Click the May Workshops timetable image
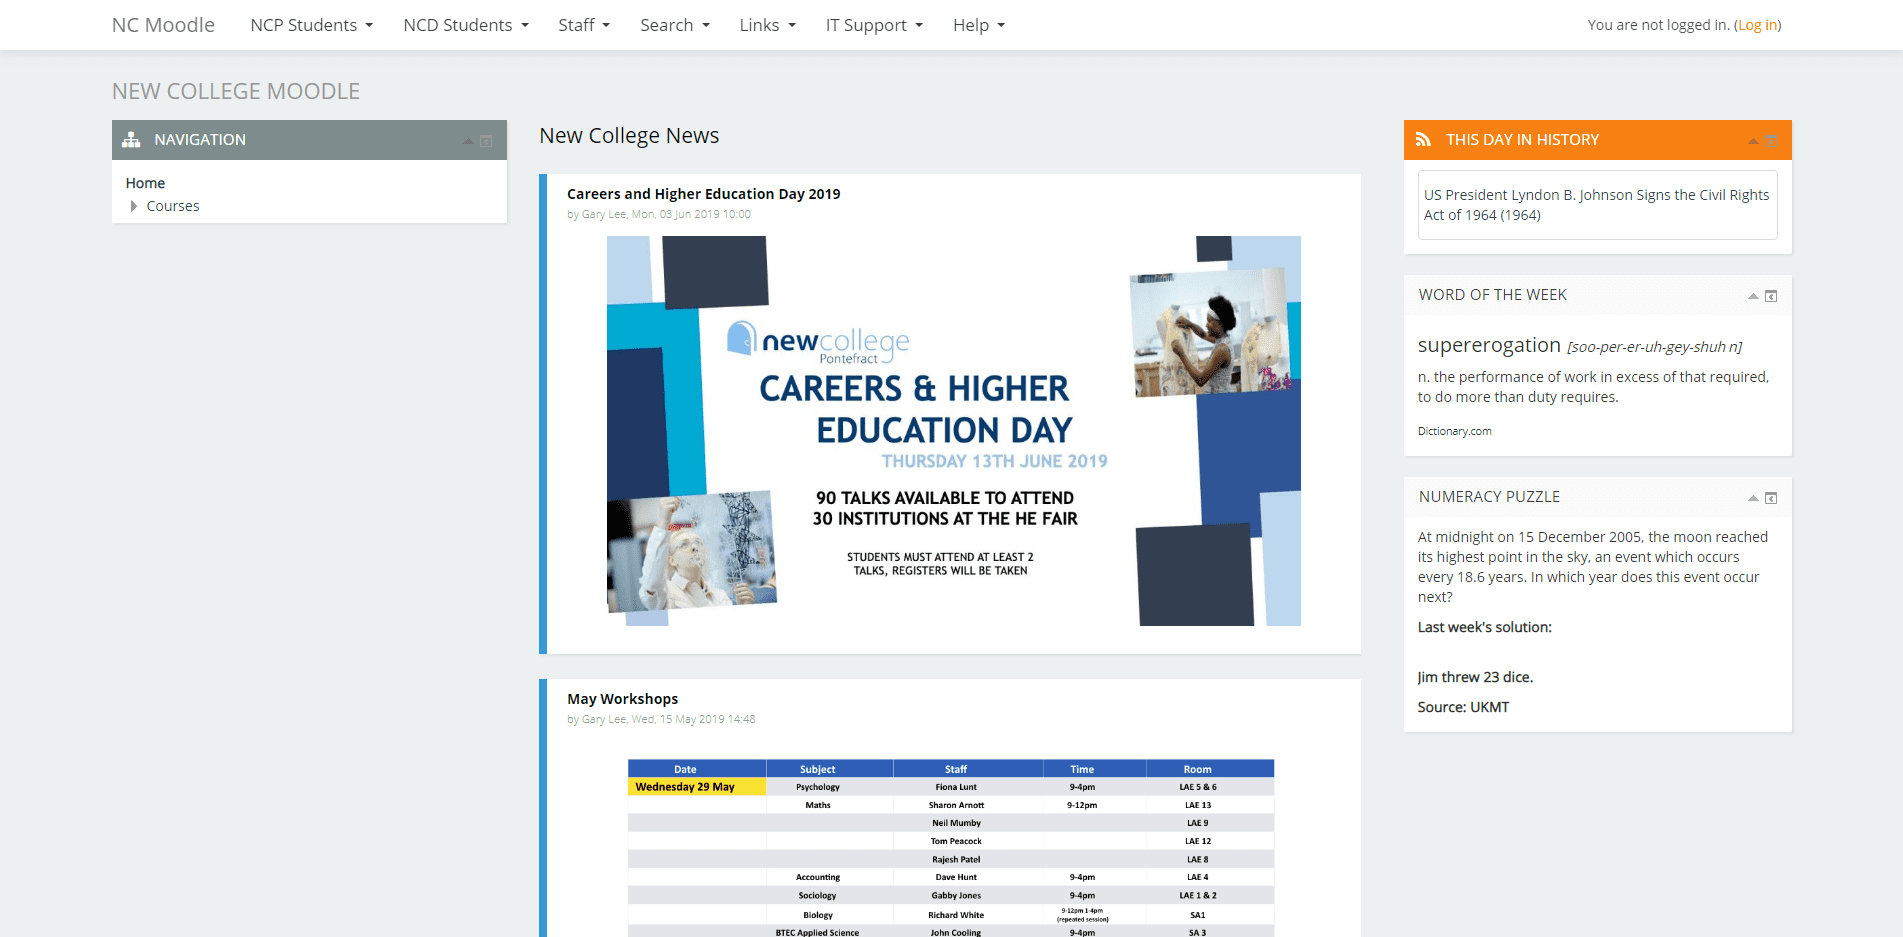Image resolution: width=1903 pixels, height=937 pixels. click(950, 848)
